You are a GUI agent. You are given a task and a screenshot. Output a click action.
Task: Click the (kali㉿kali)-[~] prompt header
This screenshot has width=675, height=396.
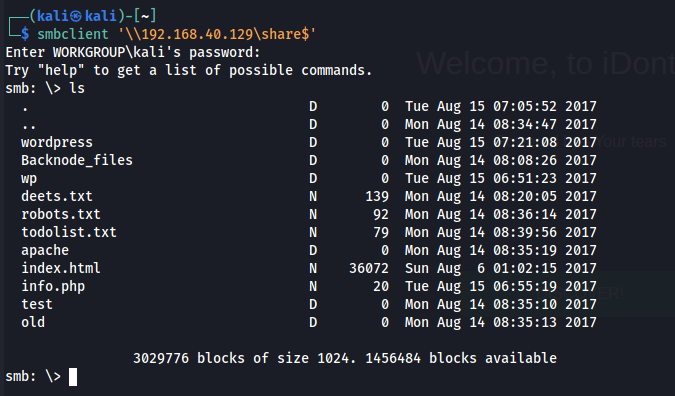(93, 16)
